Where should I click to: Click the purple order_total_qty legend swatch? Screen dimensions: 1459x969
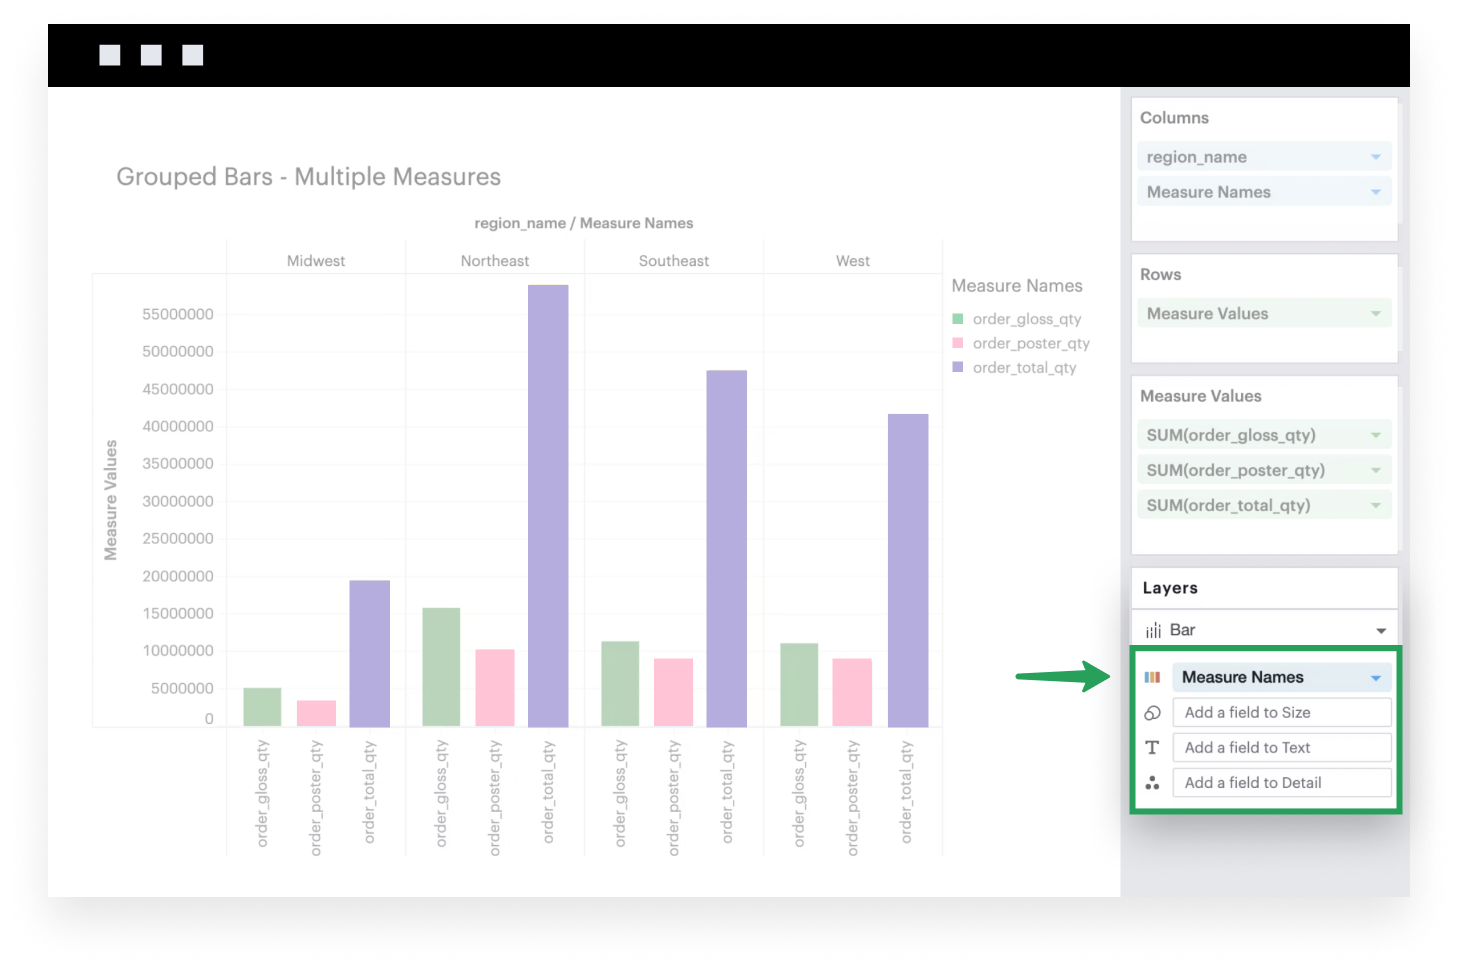[x=958, y=367]
